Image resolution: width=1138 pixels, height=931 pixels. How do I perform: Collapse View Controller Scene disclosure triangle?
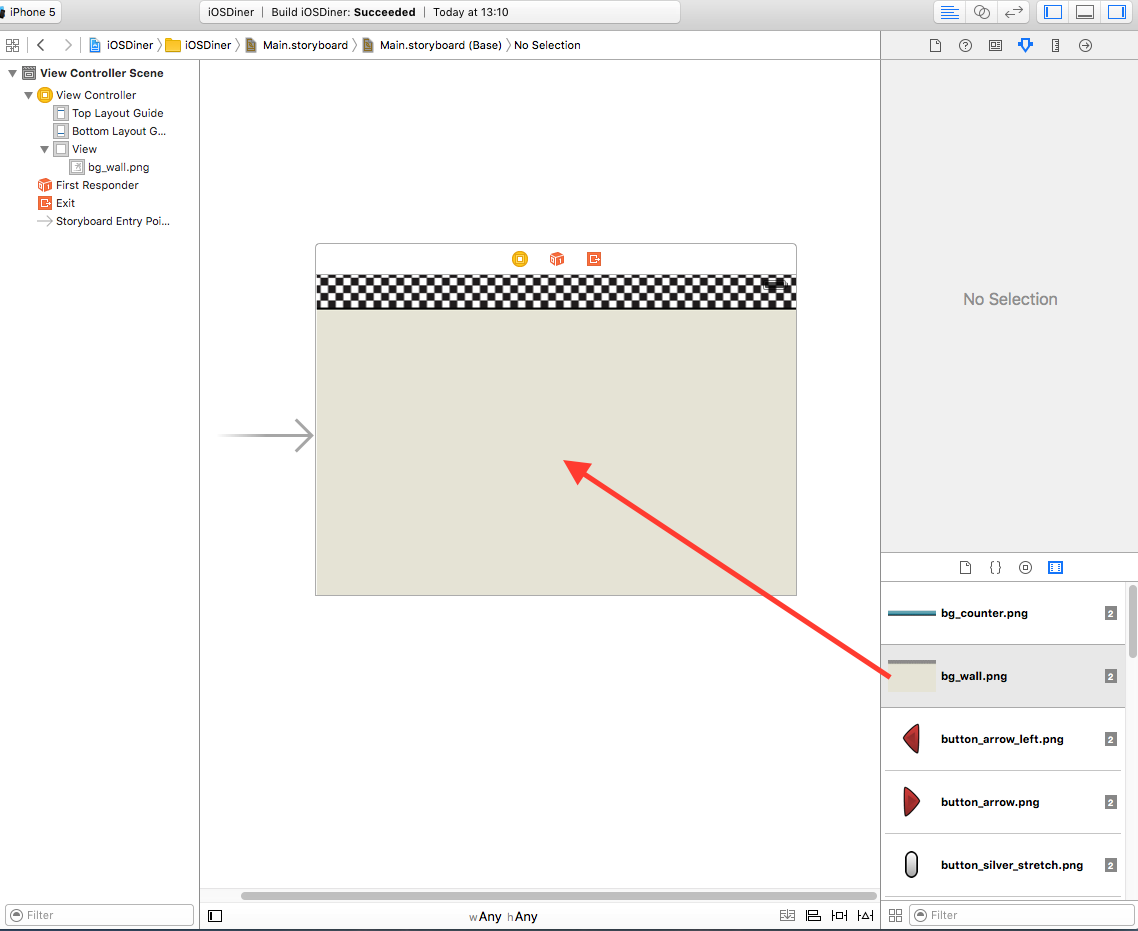pos(12,73)
